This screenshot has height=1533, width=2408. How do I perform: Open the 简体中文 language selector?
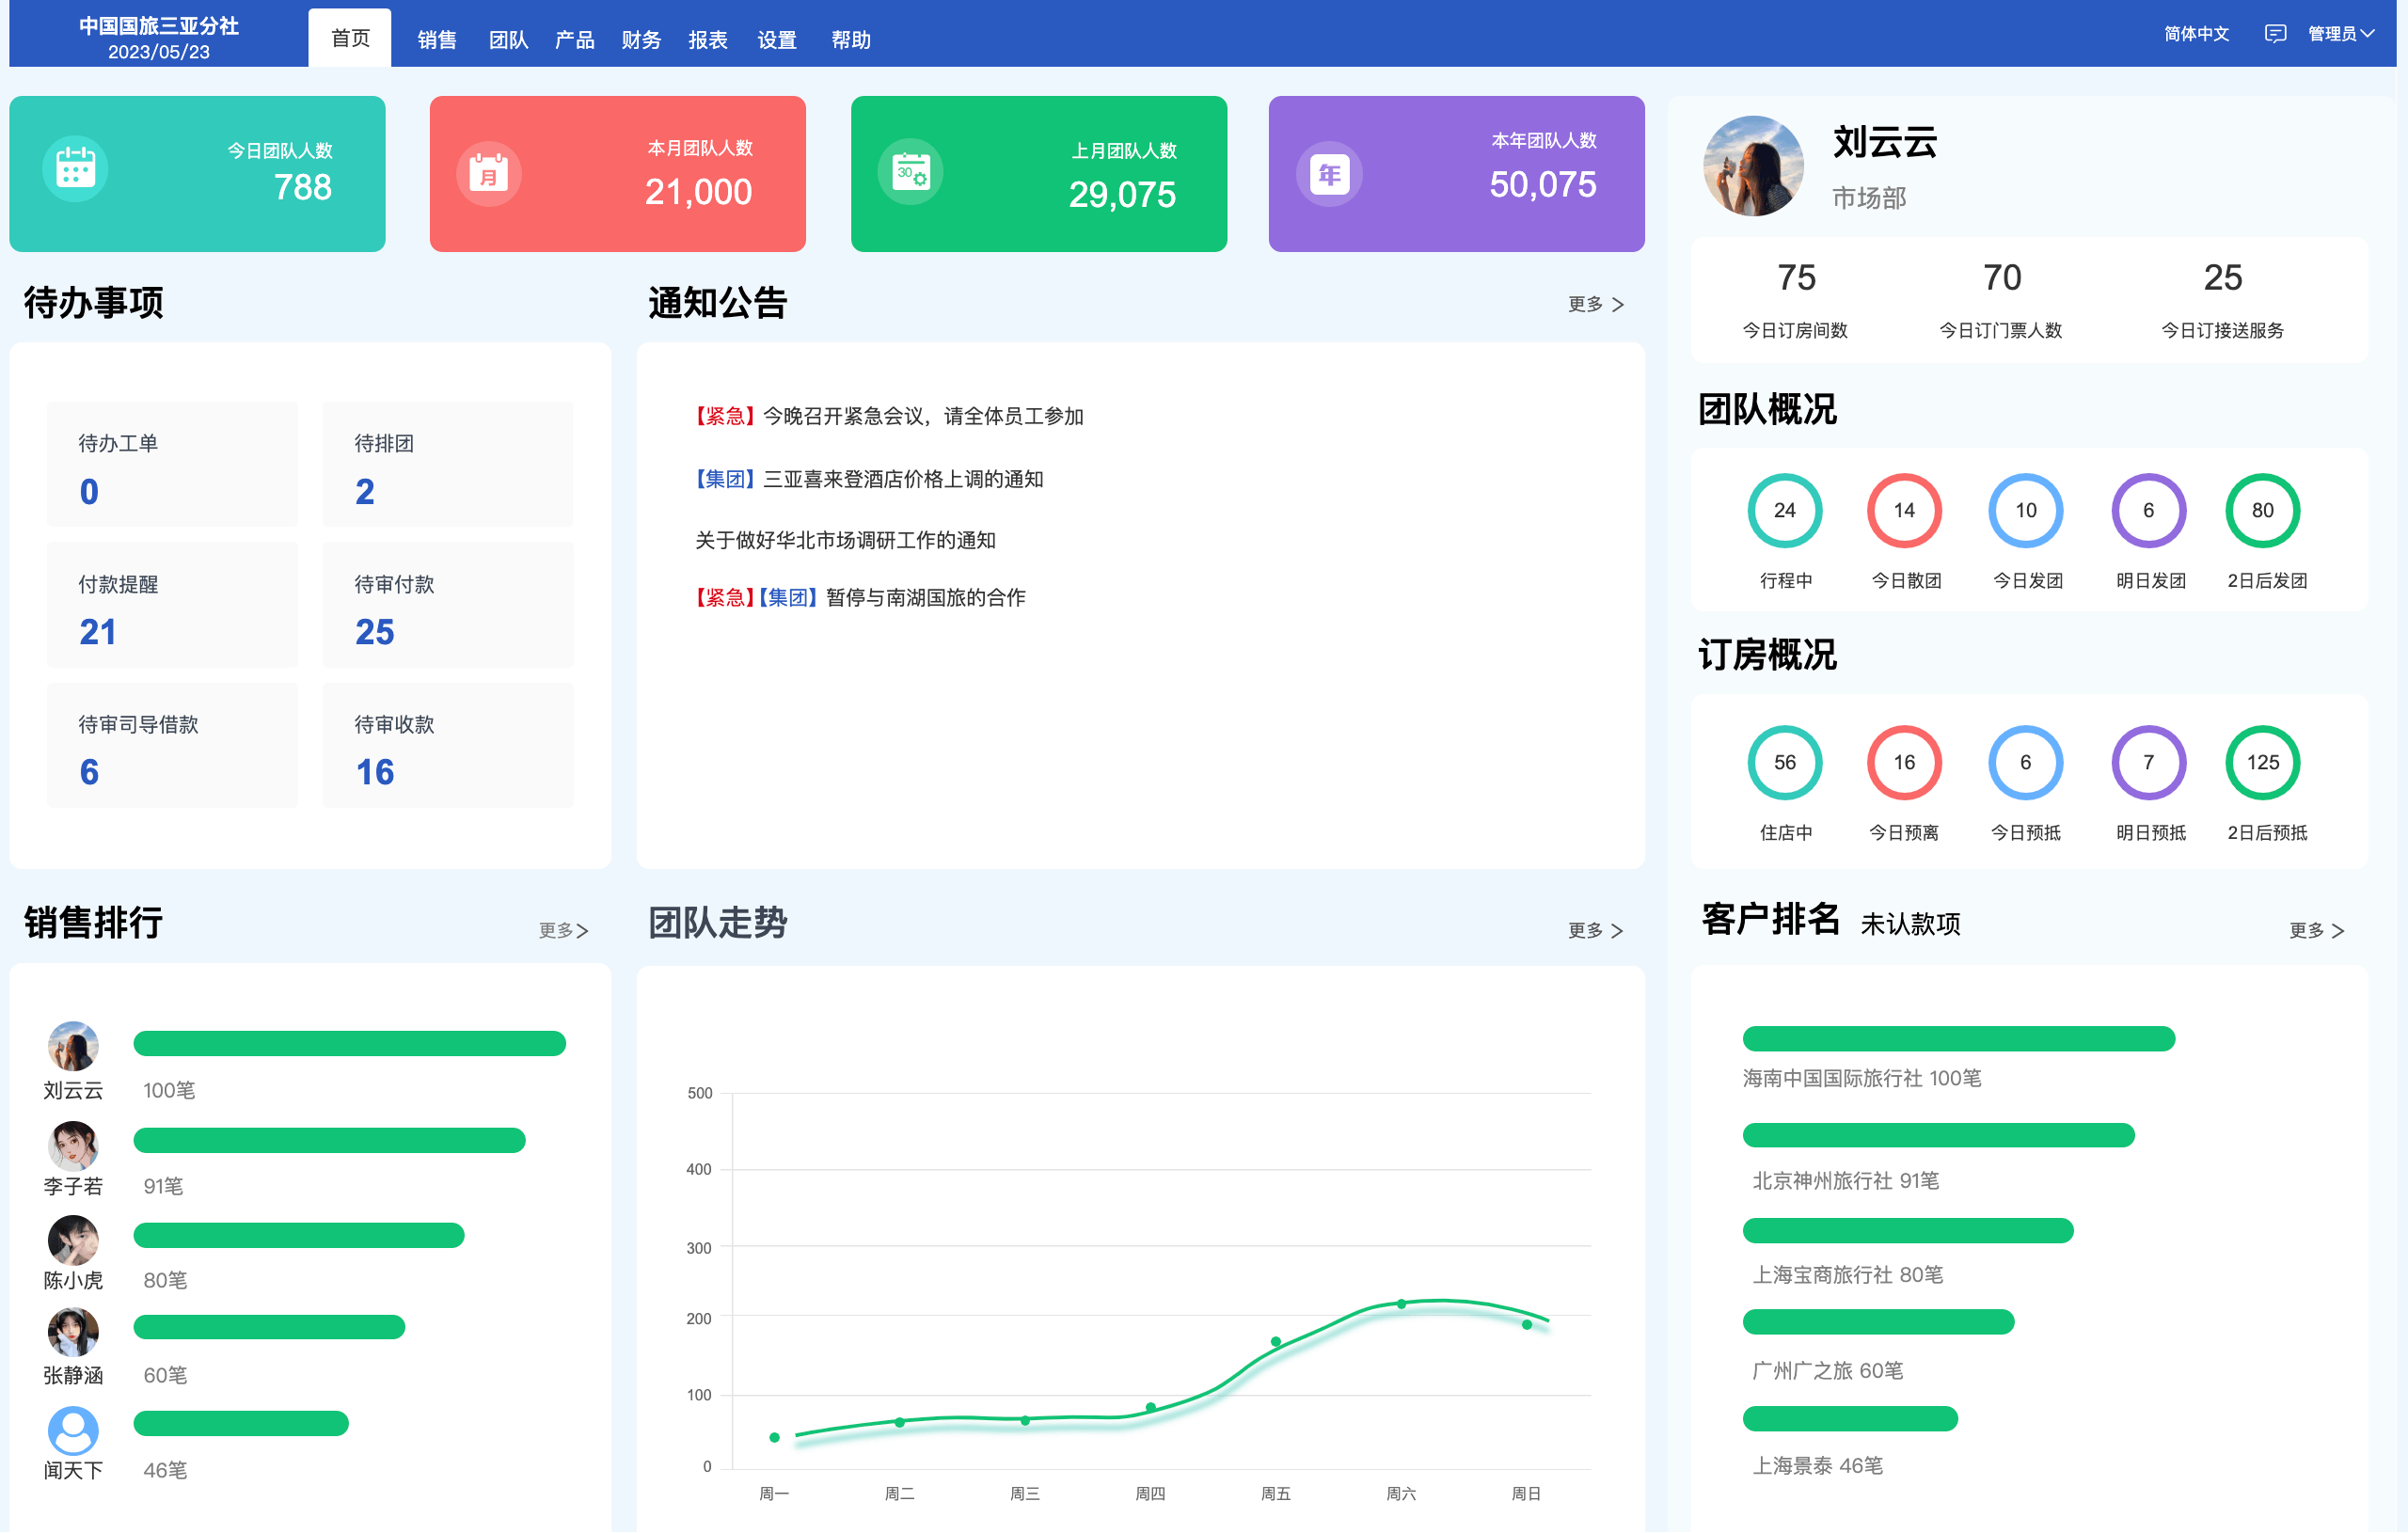pyautogui.click(x=2196, y=34)
